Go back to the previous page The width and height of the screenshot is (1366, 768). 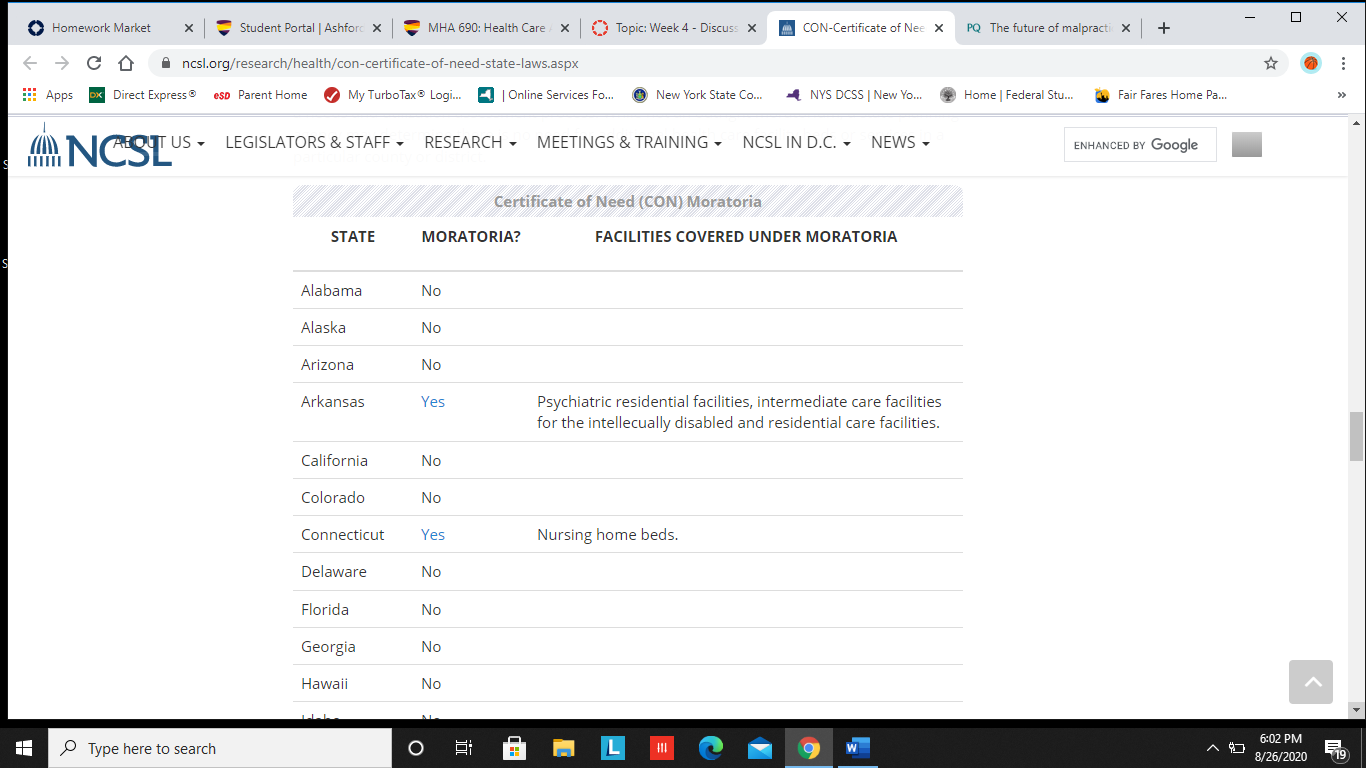coord(30,63)
